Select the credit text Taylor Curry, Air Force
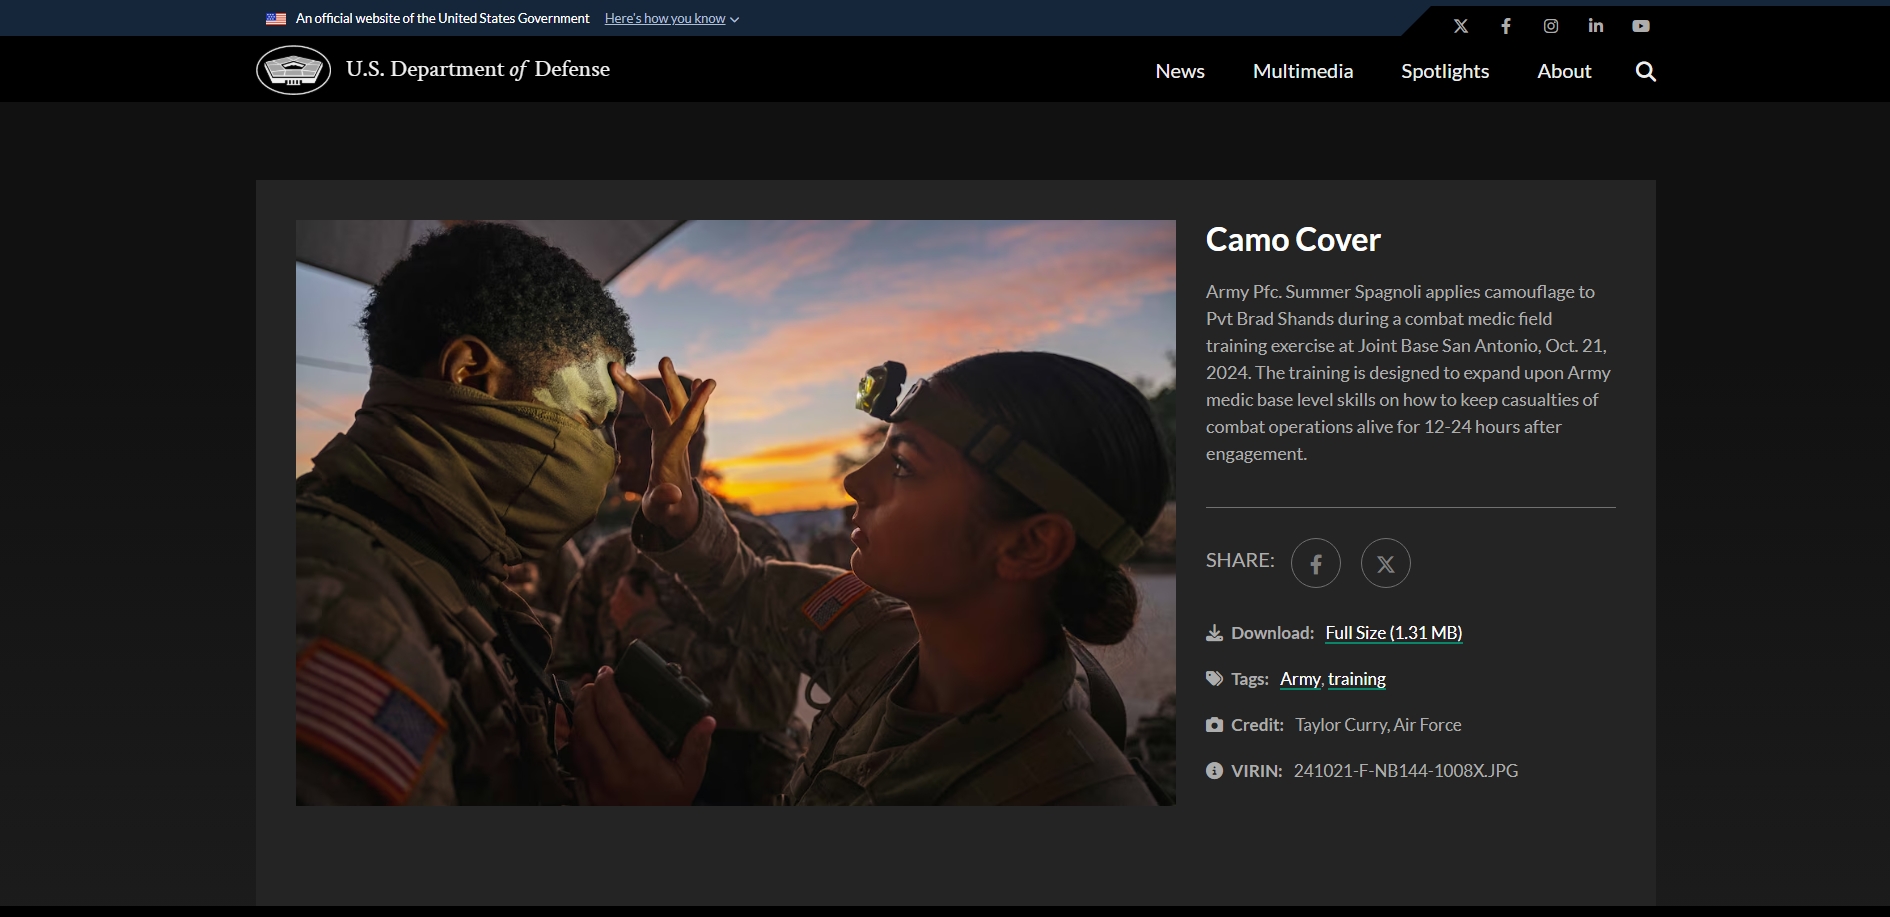This screenshot has width=1890, height=917. pyautogui.click(x=1378, y=725)
